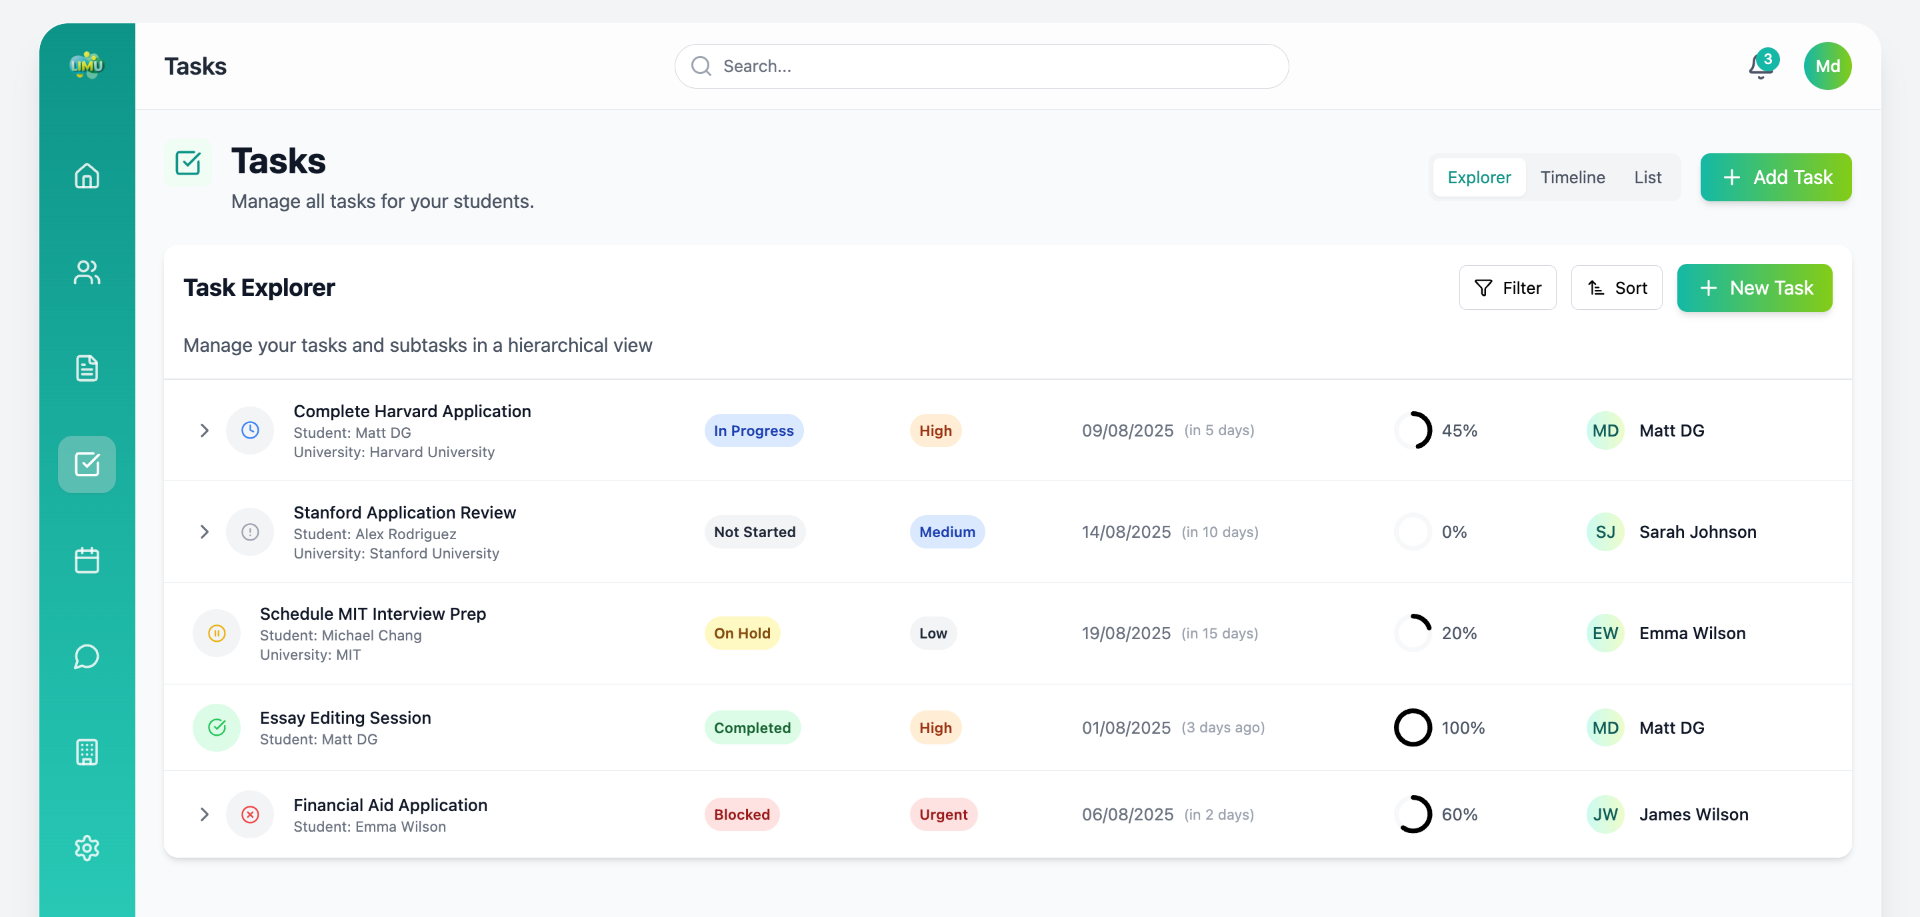Click the Essay Editing Session completed status circle
This screenshot has height=917, width=1920.
[217, 728]
